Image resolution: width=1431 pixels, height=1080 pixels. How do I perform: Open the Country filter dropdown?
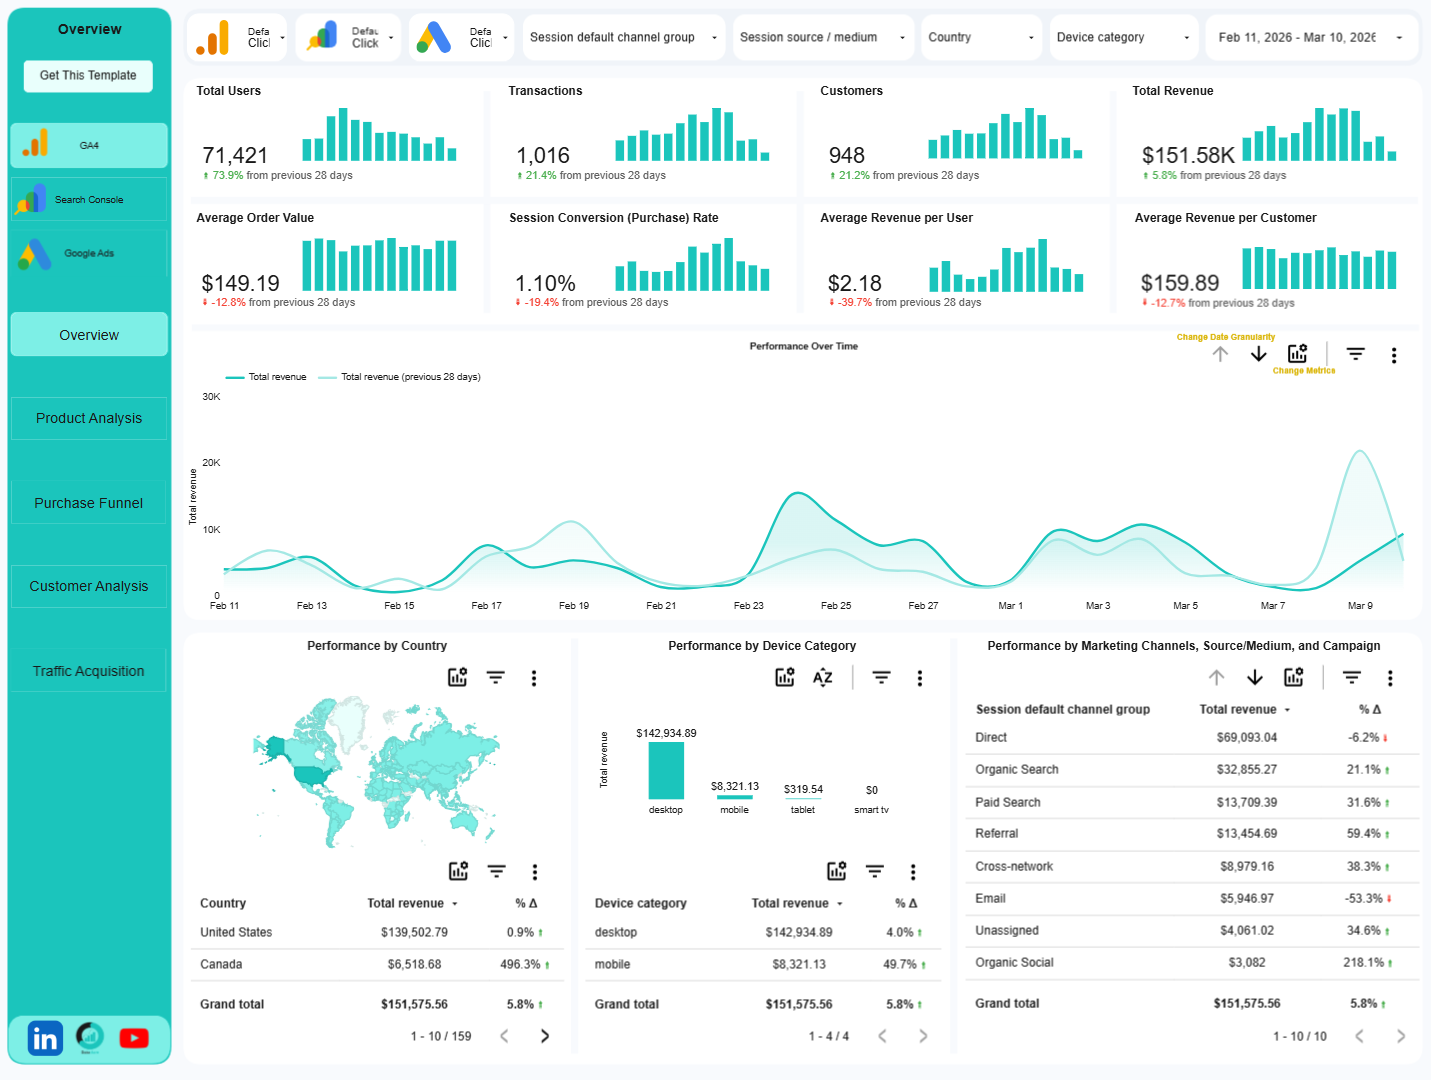(x=981, y=37)
